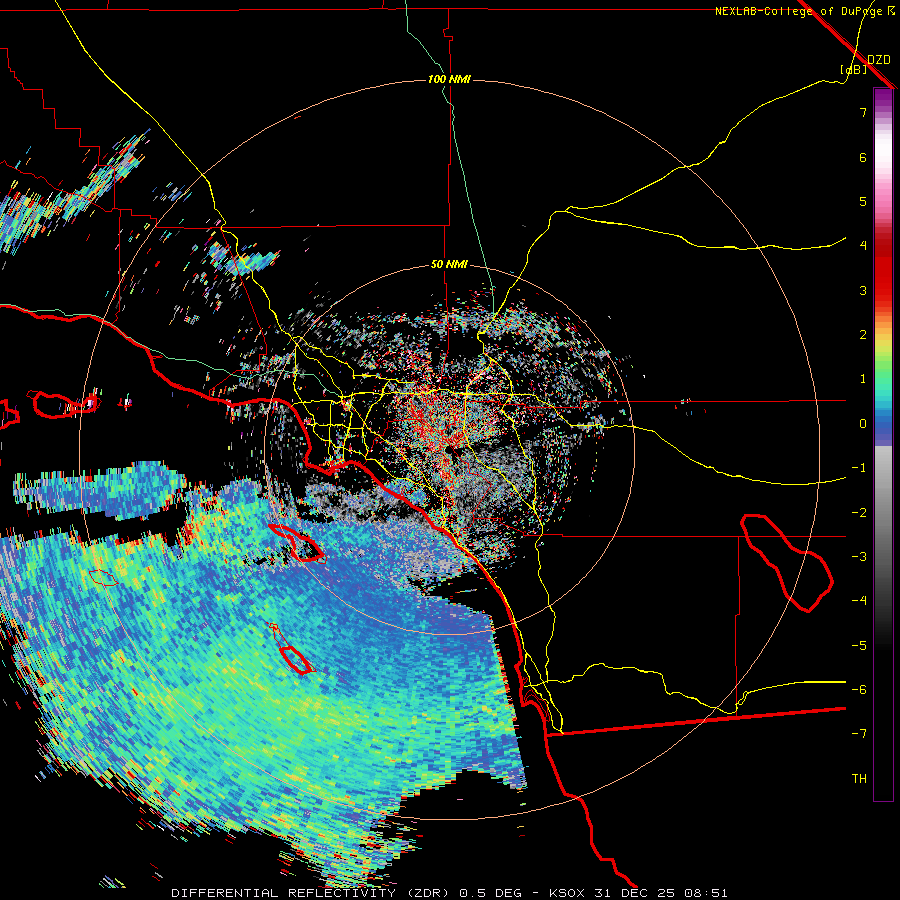Click the 2 value on color scale
900x900 pixels.
863,335
